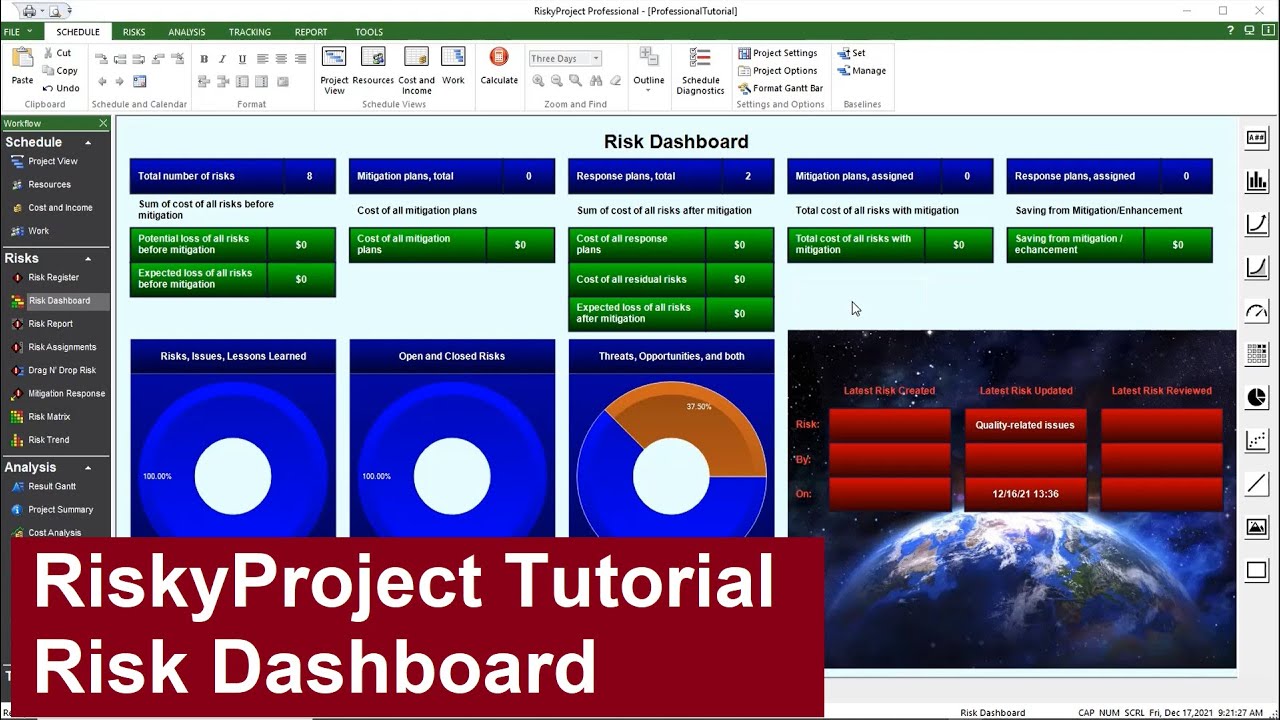
Task: Click the print icon in quick access toolbar
Action: coord(29,11)
